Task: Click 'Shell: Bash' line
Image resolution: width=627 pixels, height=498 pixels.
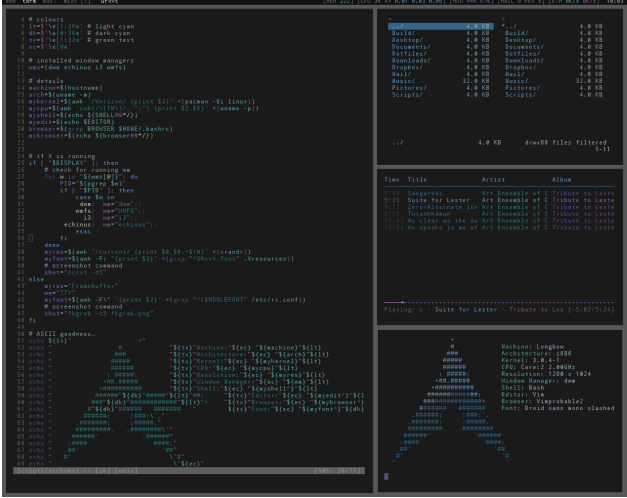Action: tap(523, 388)
